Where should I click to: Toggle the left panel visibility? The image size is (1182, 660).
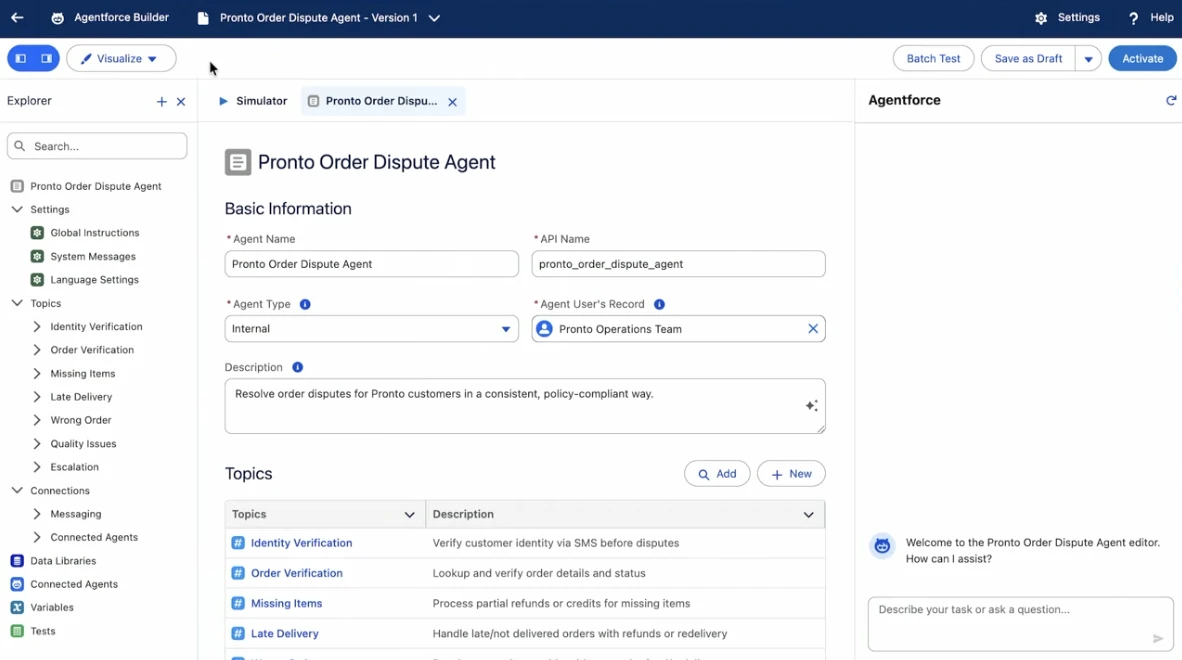pyautogui.click(x=20, y=59)
